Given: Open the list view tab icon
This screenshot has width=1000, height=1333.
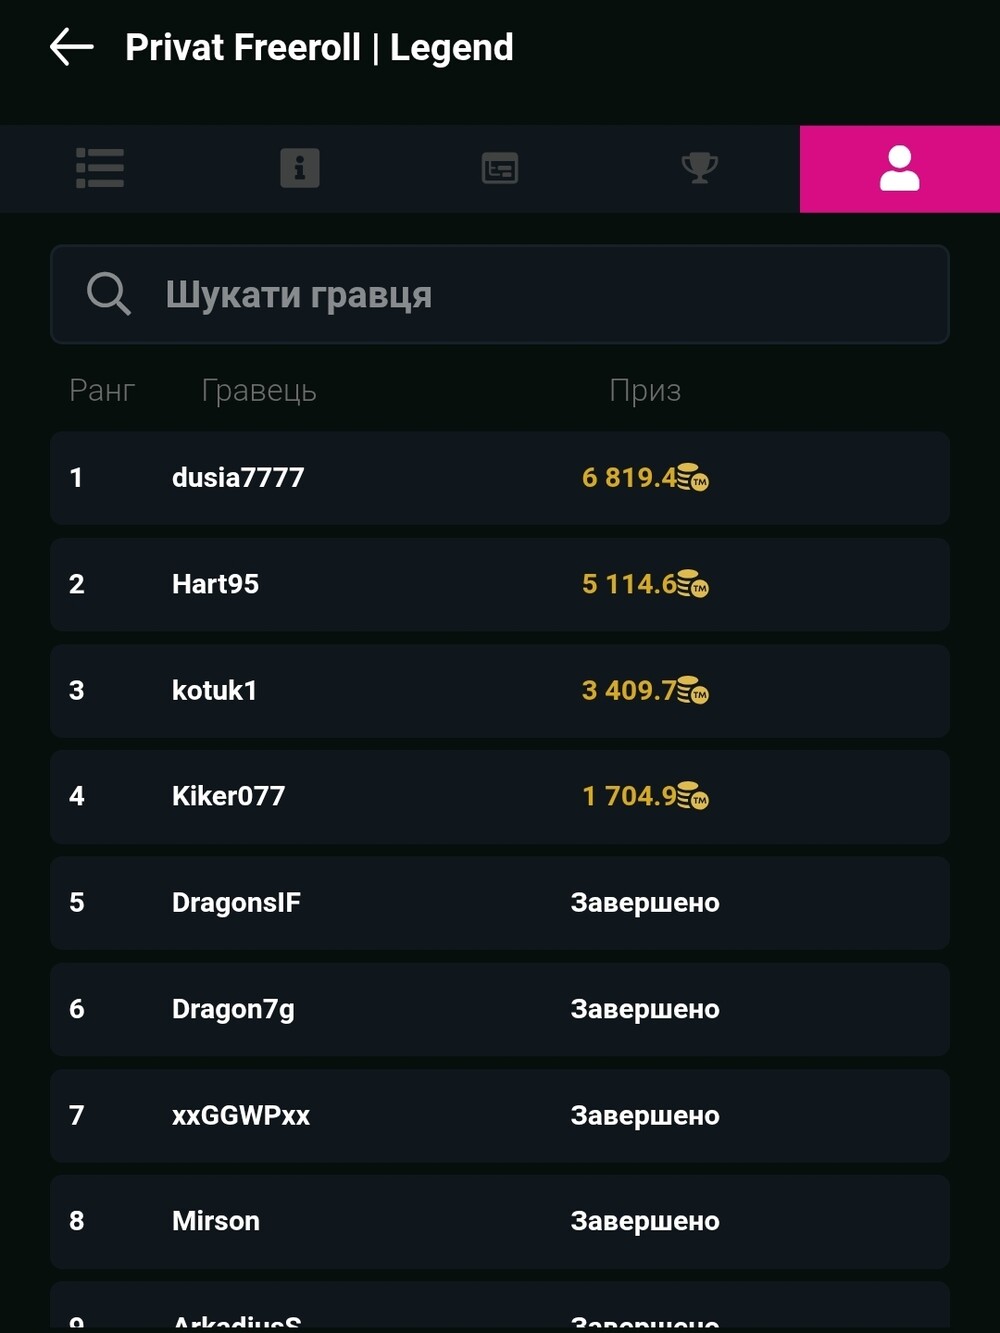Looking at the screenshot, I should pos(100,168).
